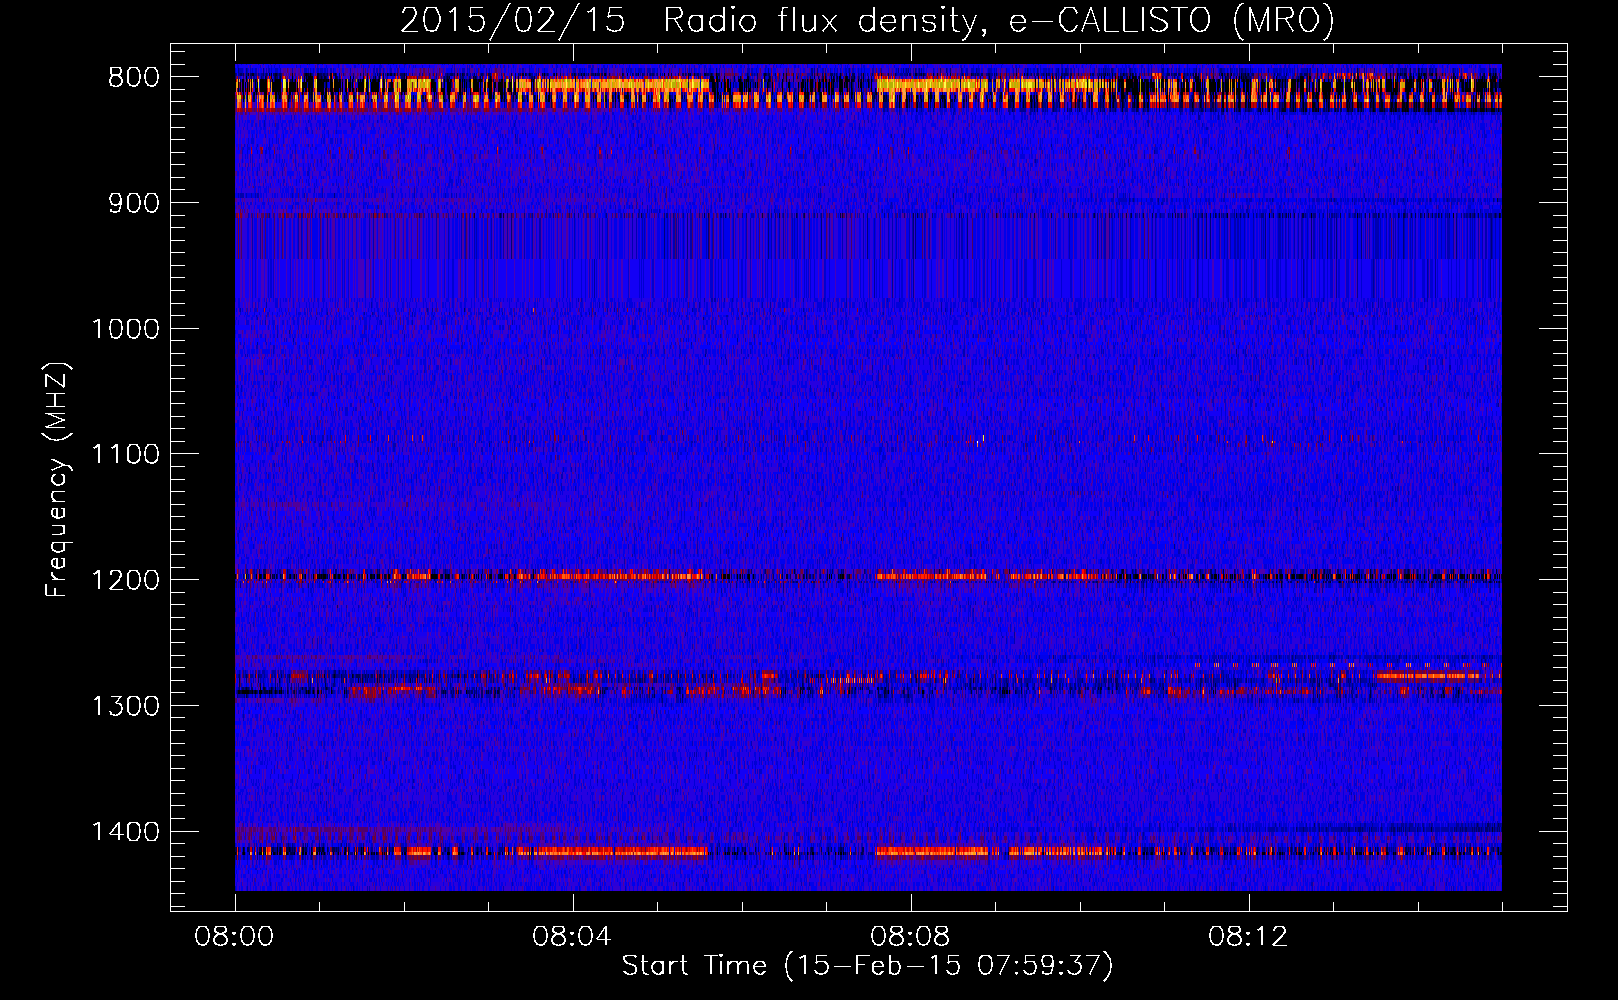Click the 1000 frequency tick label
Viewport: 1618px width, 1000px height.
point(125,329)
